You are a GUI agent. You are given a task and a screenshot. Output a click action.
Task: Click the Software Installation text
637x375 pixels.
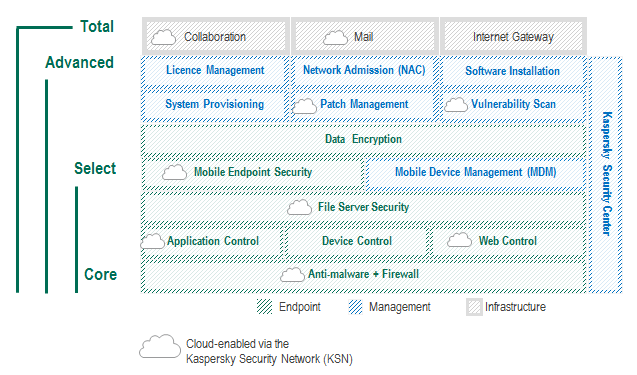pos(512,71)
